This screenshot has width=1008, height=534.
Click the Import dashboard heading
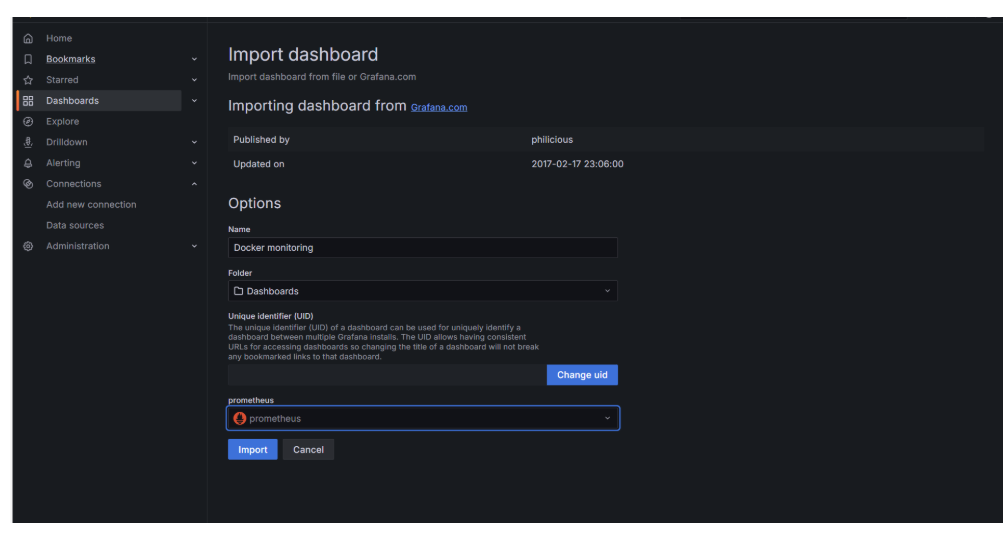[x=303, y=55]
